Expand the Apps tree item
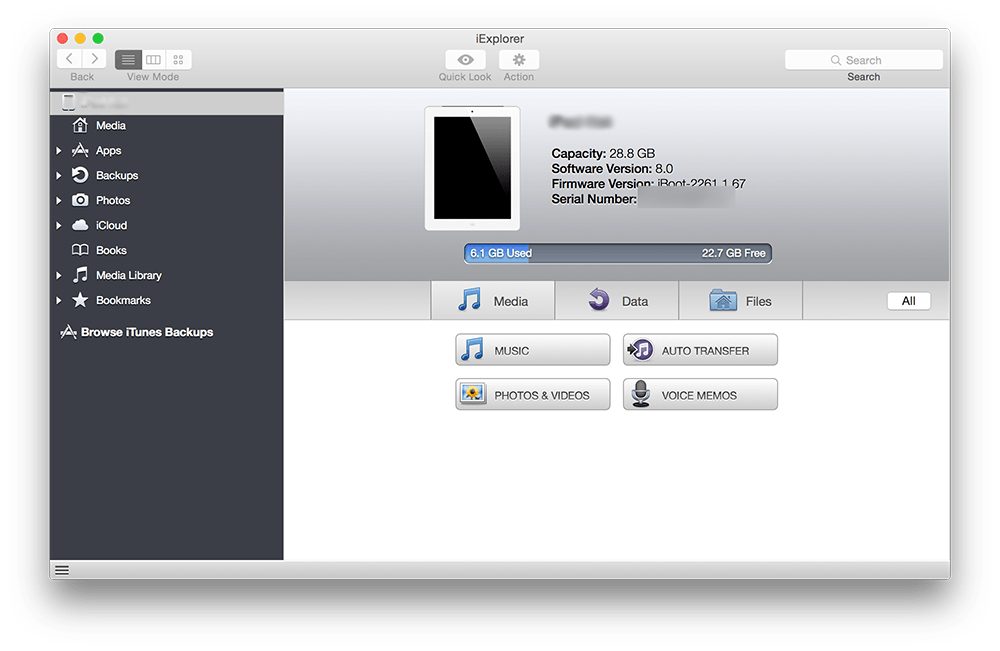This screenshot has width=1000, height=651. click(59, 150)
